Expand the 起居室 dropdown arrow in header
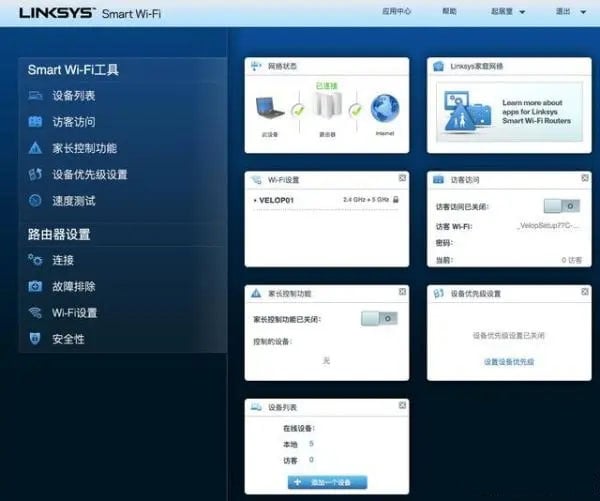This screenshot has height=501, width=600. [x=522, y=12]
